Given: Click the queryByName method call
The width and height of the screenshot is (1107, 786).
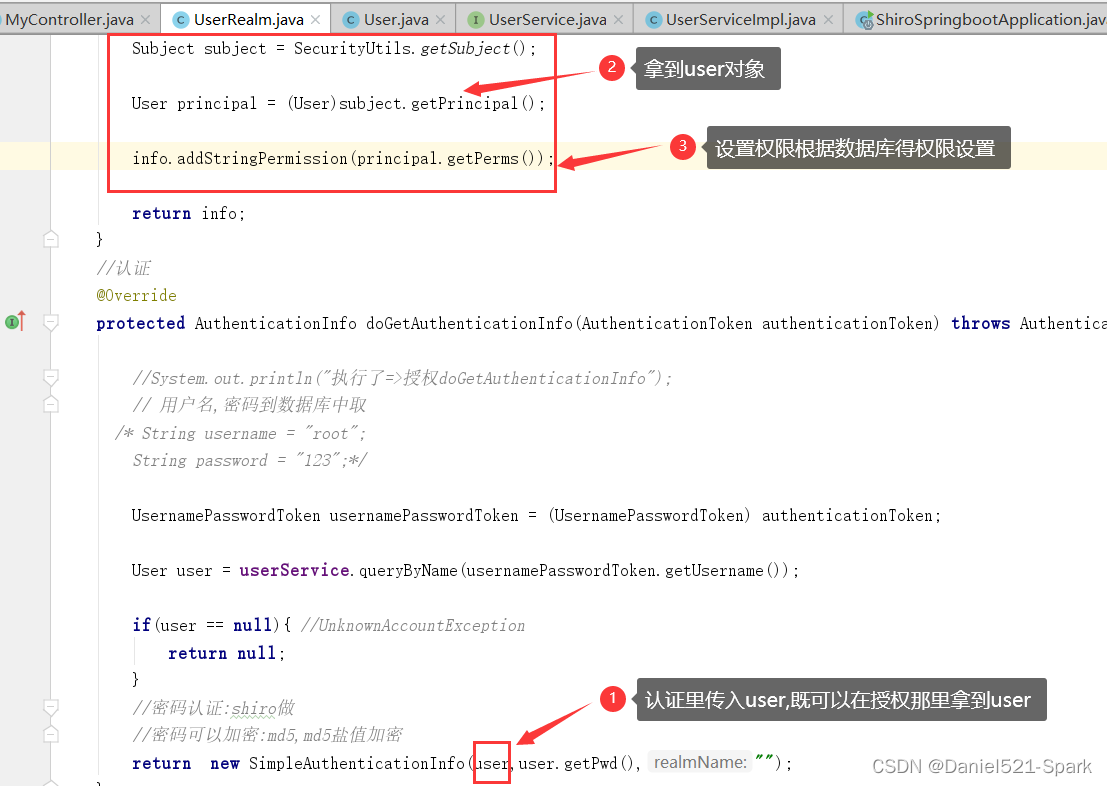Looking at the screenshot, I should (408, 570).
